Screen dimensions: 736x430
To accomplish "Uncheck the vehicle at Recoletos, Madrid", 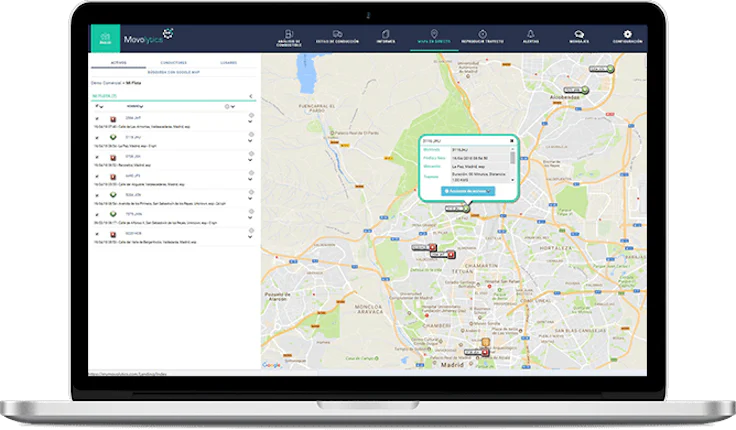I will pyautogui.click(x=97, y=157).
